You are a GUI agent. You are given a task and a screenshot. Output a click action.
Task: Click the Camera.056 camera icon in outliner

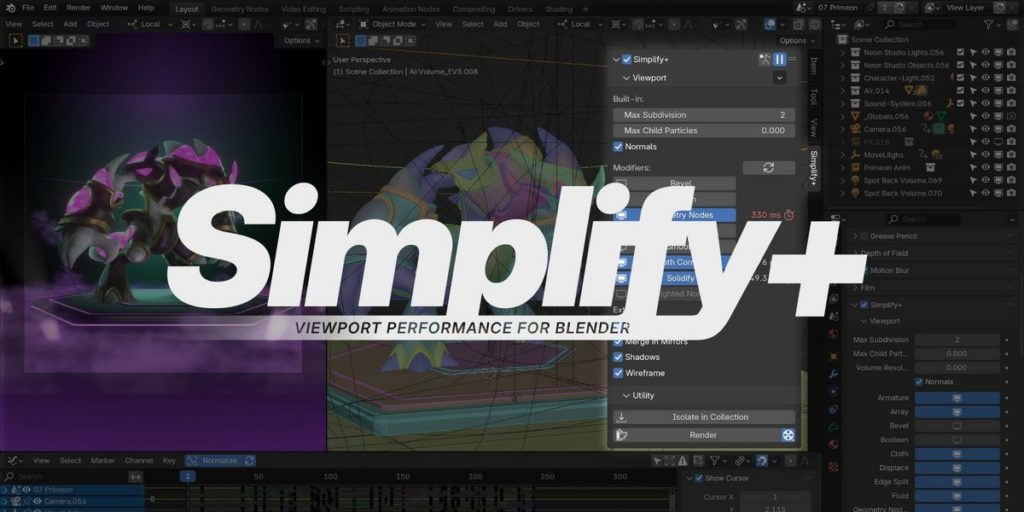(x=857, y=129)
